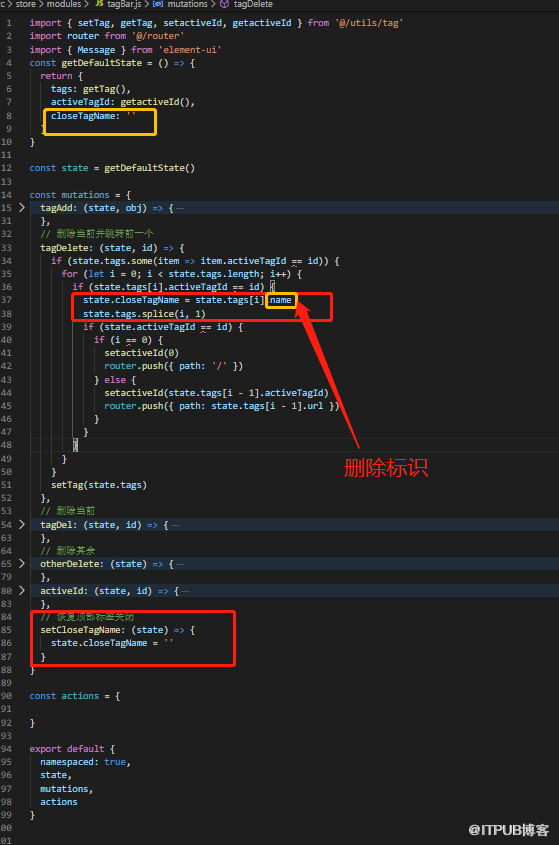Click line number 85 in the gutter
The width and height of the screenshot is (559, 845).
[x=6, y=630]
